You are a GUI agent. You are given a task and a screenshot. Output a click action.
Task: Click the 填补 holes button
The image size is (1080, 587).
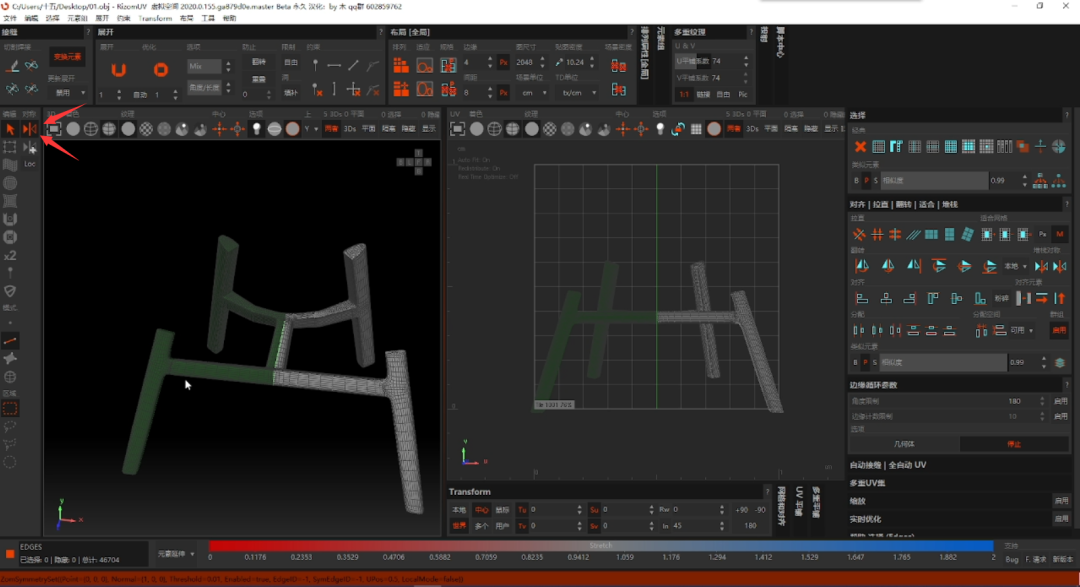click(x=291, y=93)
